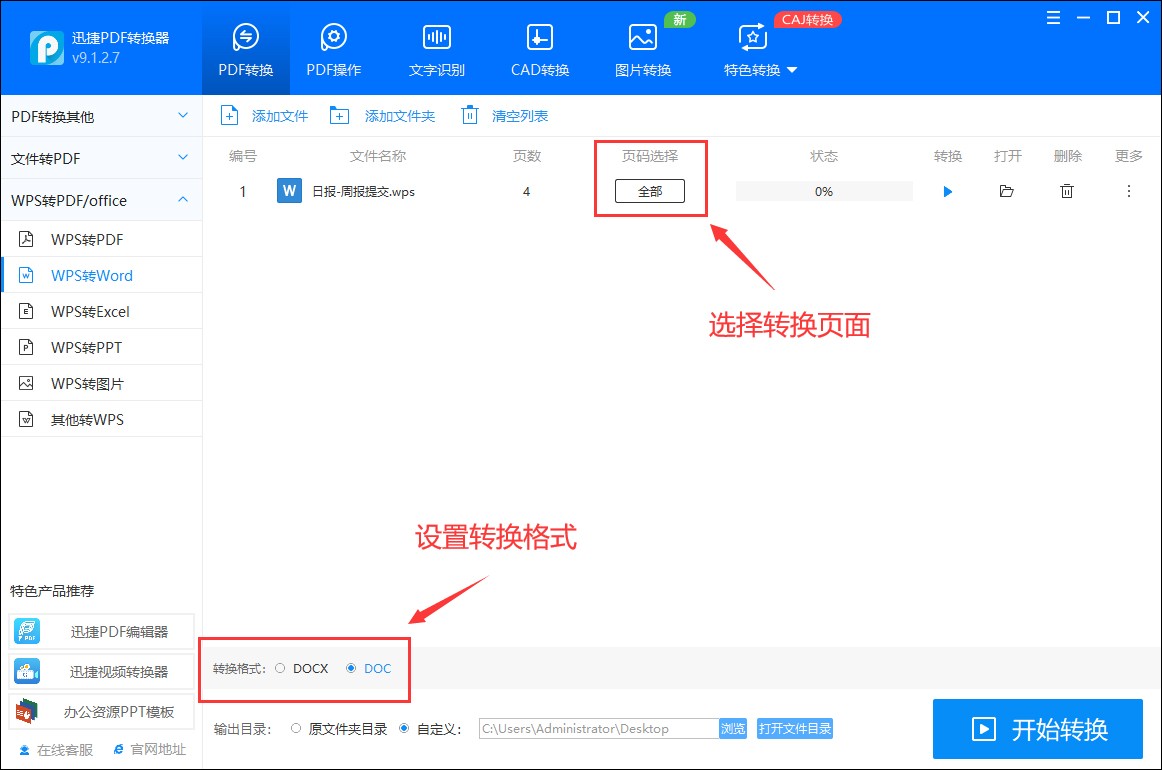The width and height of the screenshot is (1162, 770).
Task: Click the output path input field
Action: [599, 728]
